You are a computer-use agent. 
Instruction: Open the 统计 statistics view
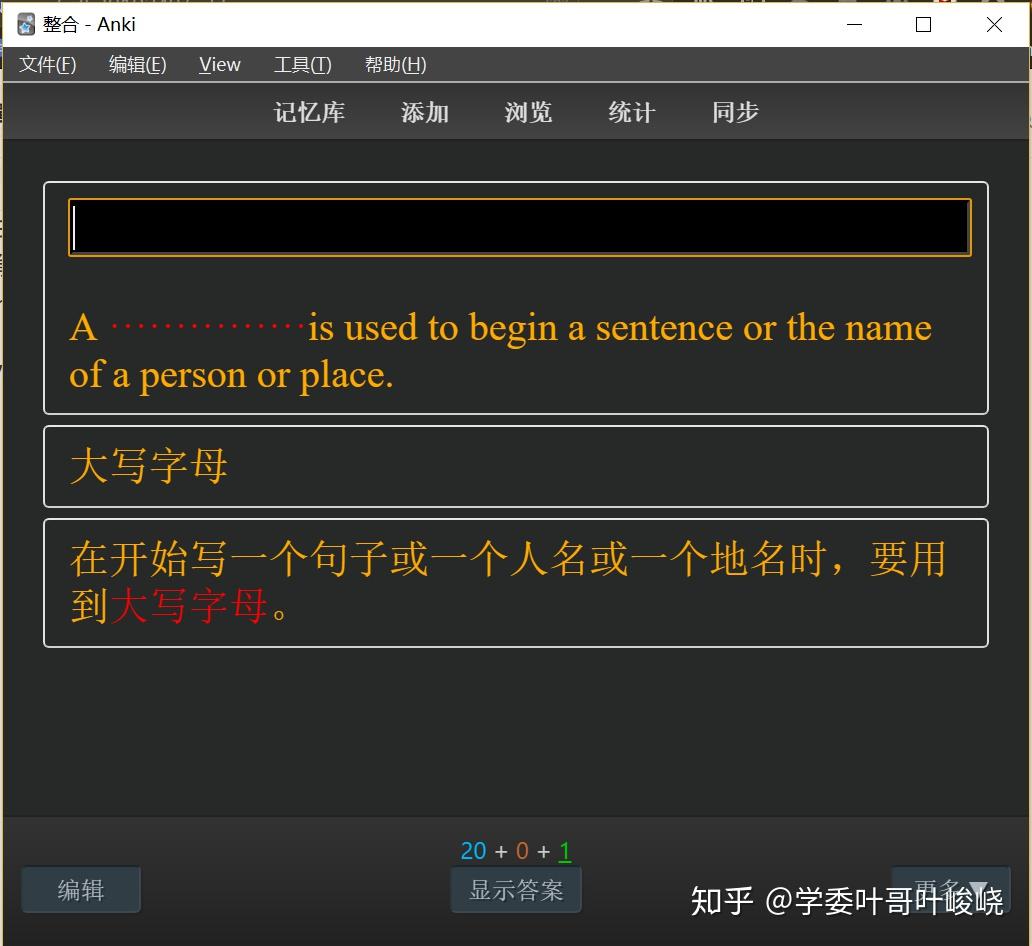(x=632, y=112)
